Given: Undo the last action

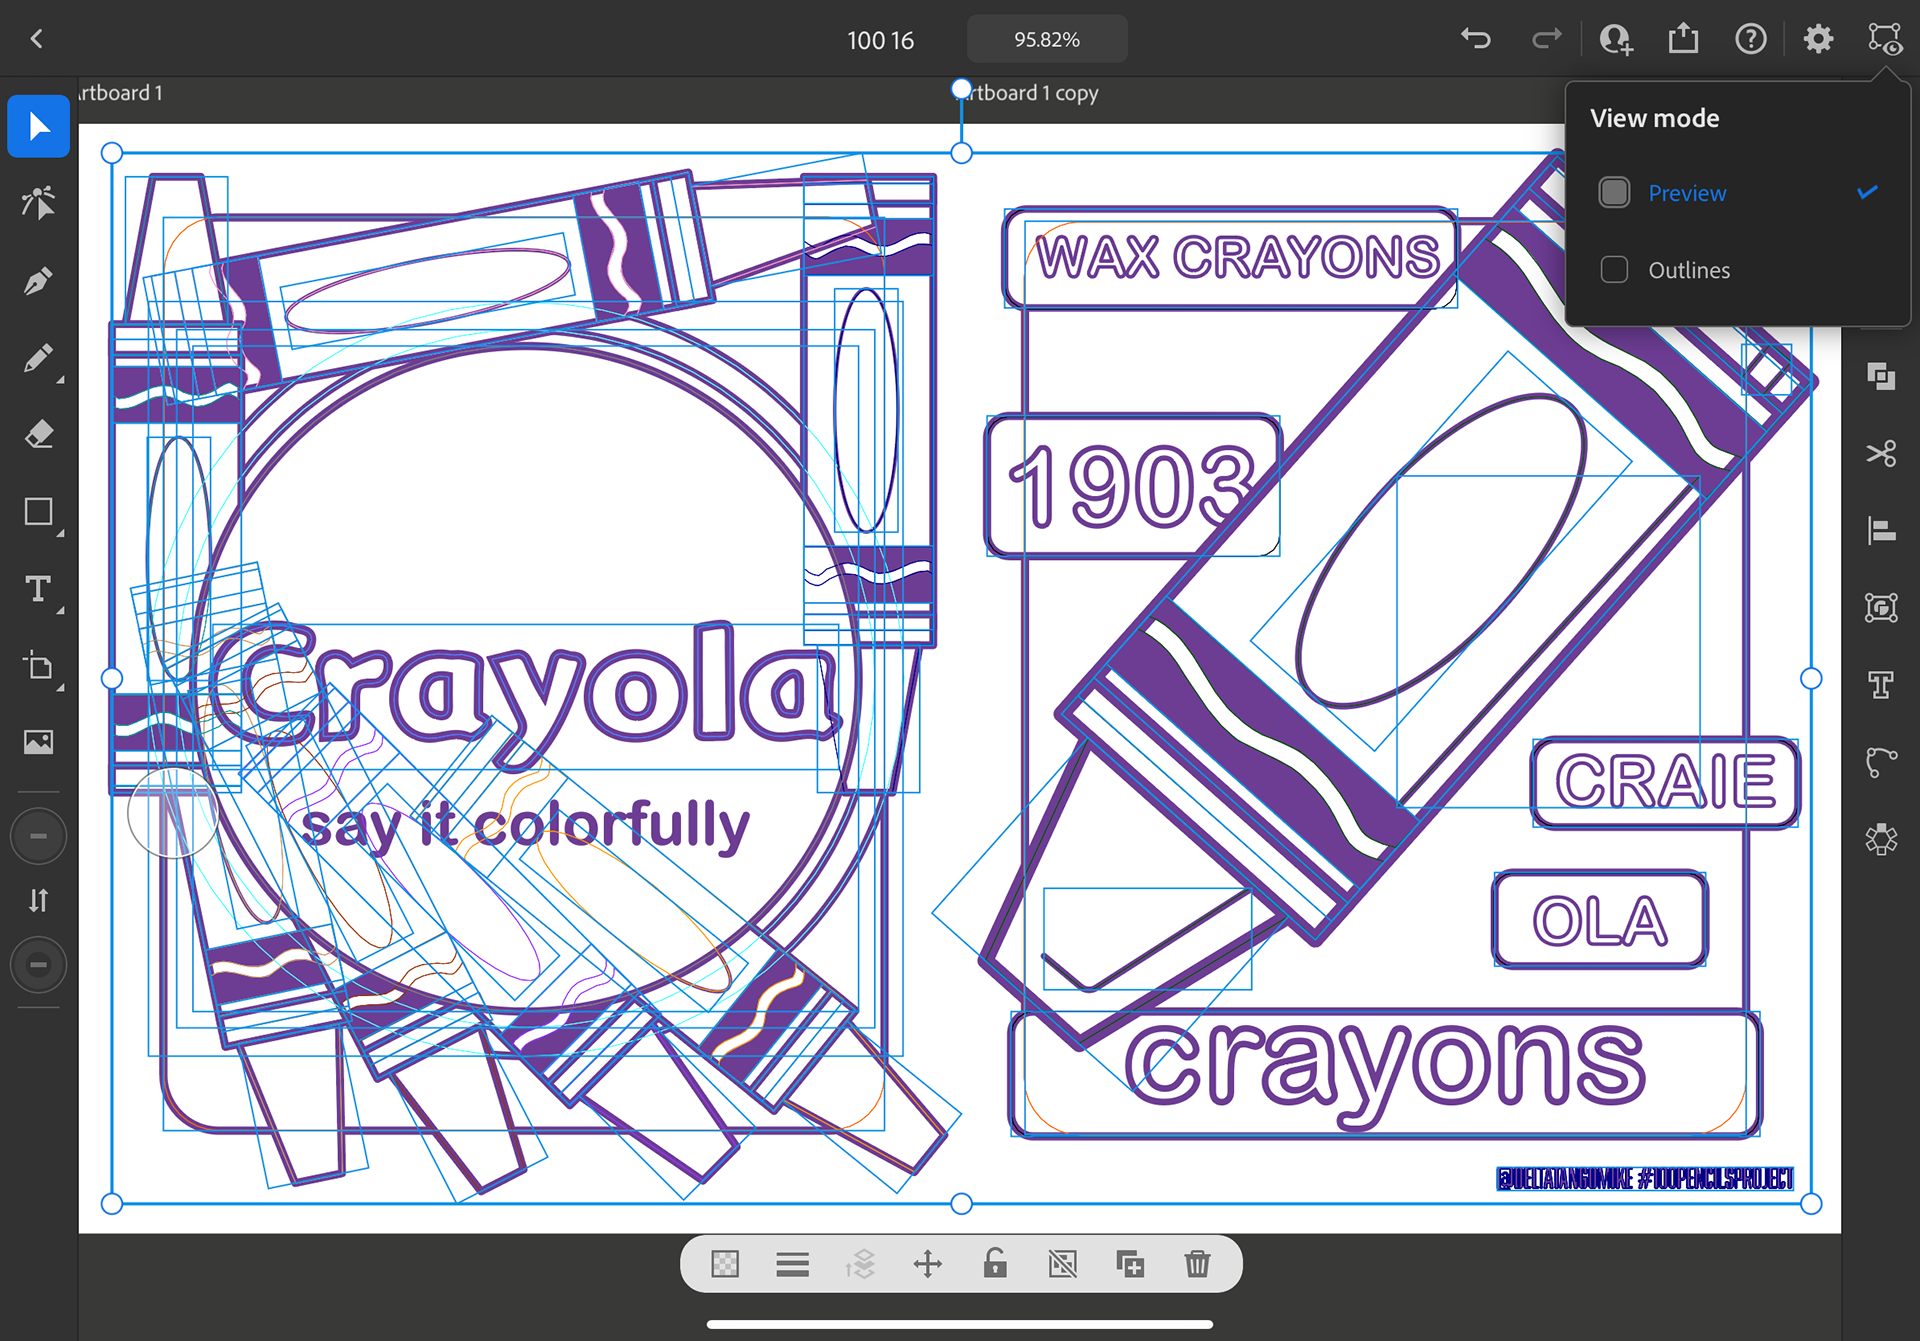Looking at the screenshot, I should coord(1476,39).
